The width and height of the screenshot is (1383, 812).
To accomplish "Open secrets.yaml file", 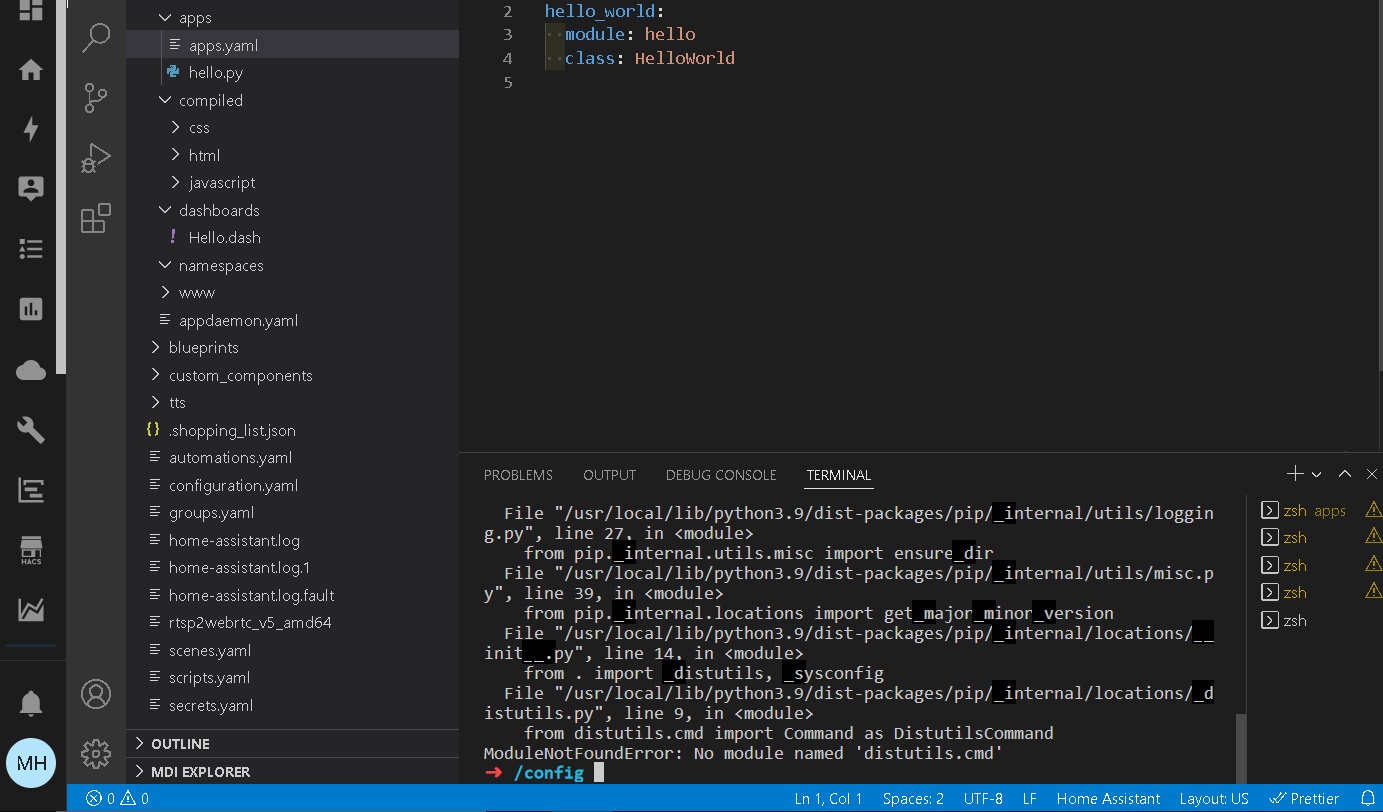I will click(211, 705).
